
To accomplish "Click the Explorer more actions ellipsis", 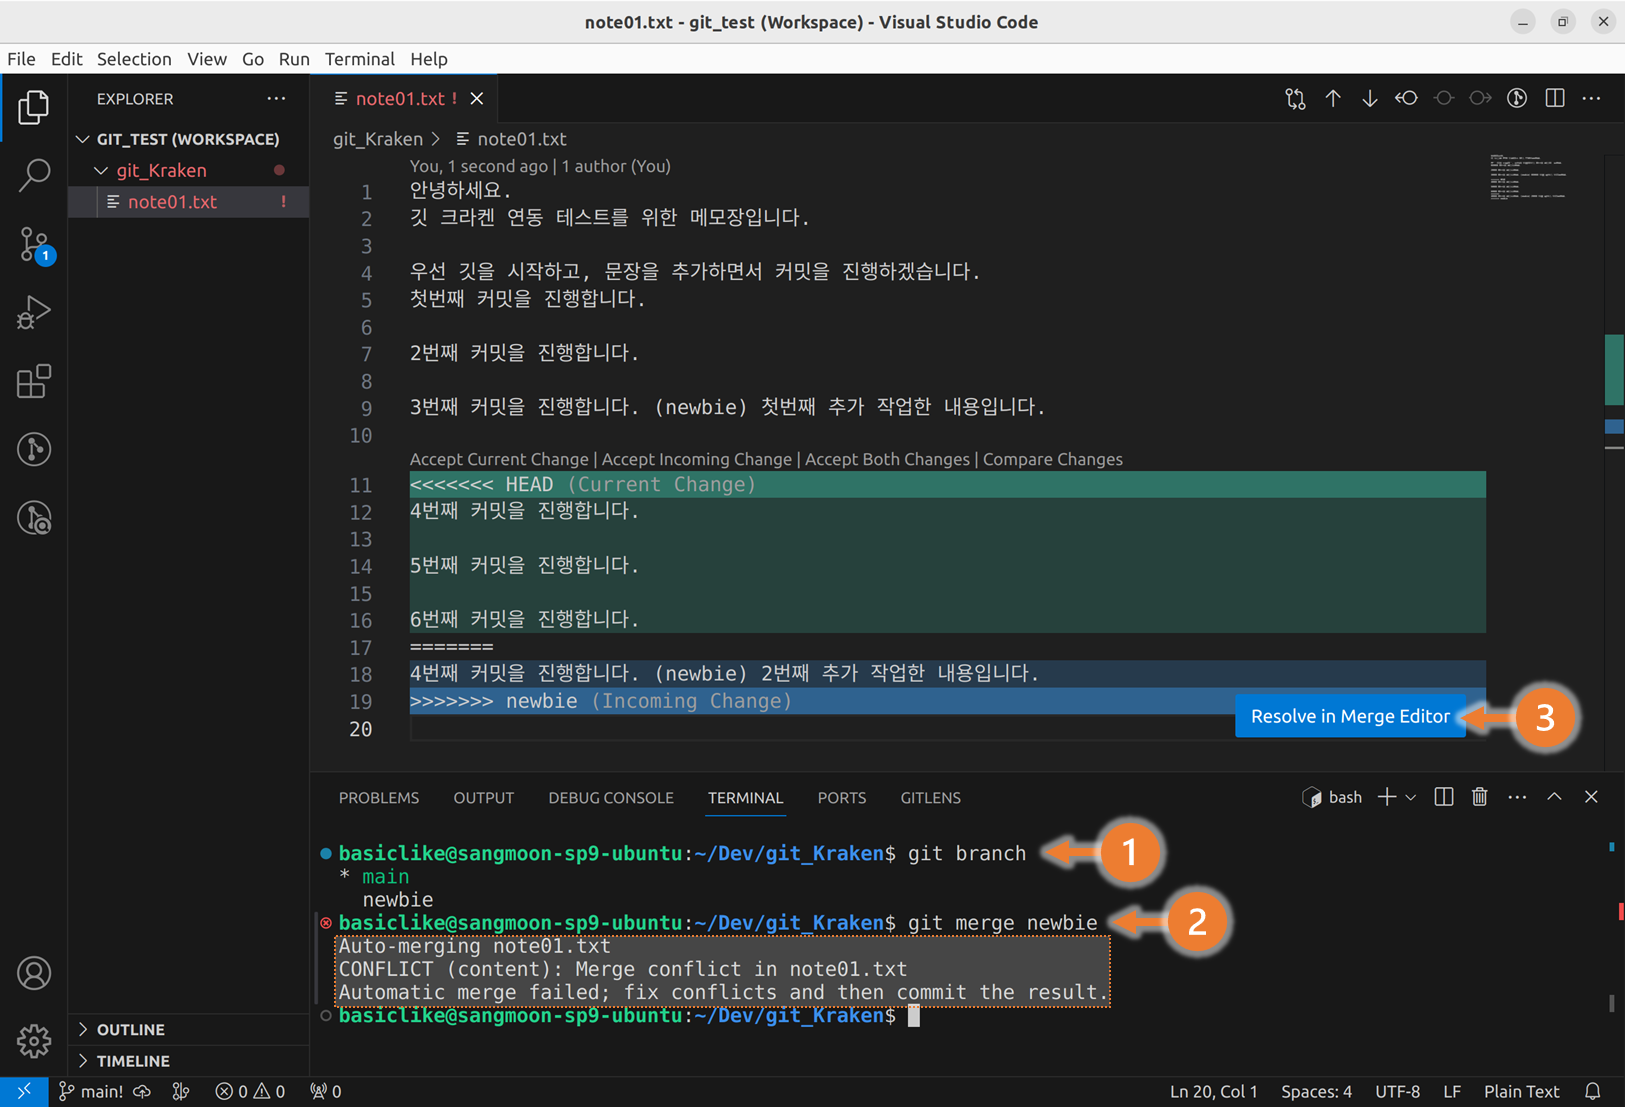I will tap(276, 98).
